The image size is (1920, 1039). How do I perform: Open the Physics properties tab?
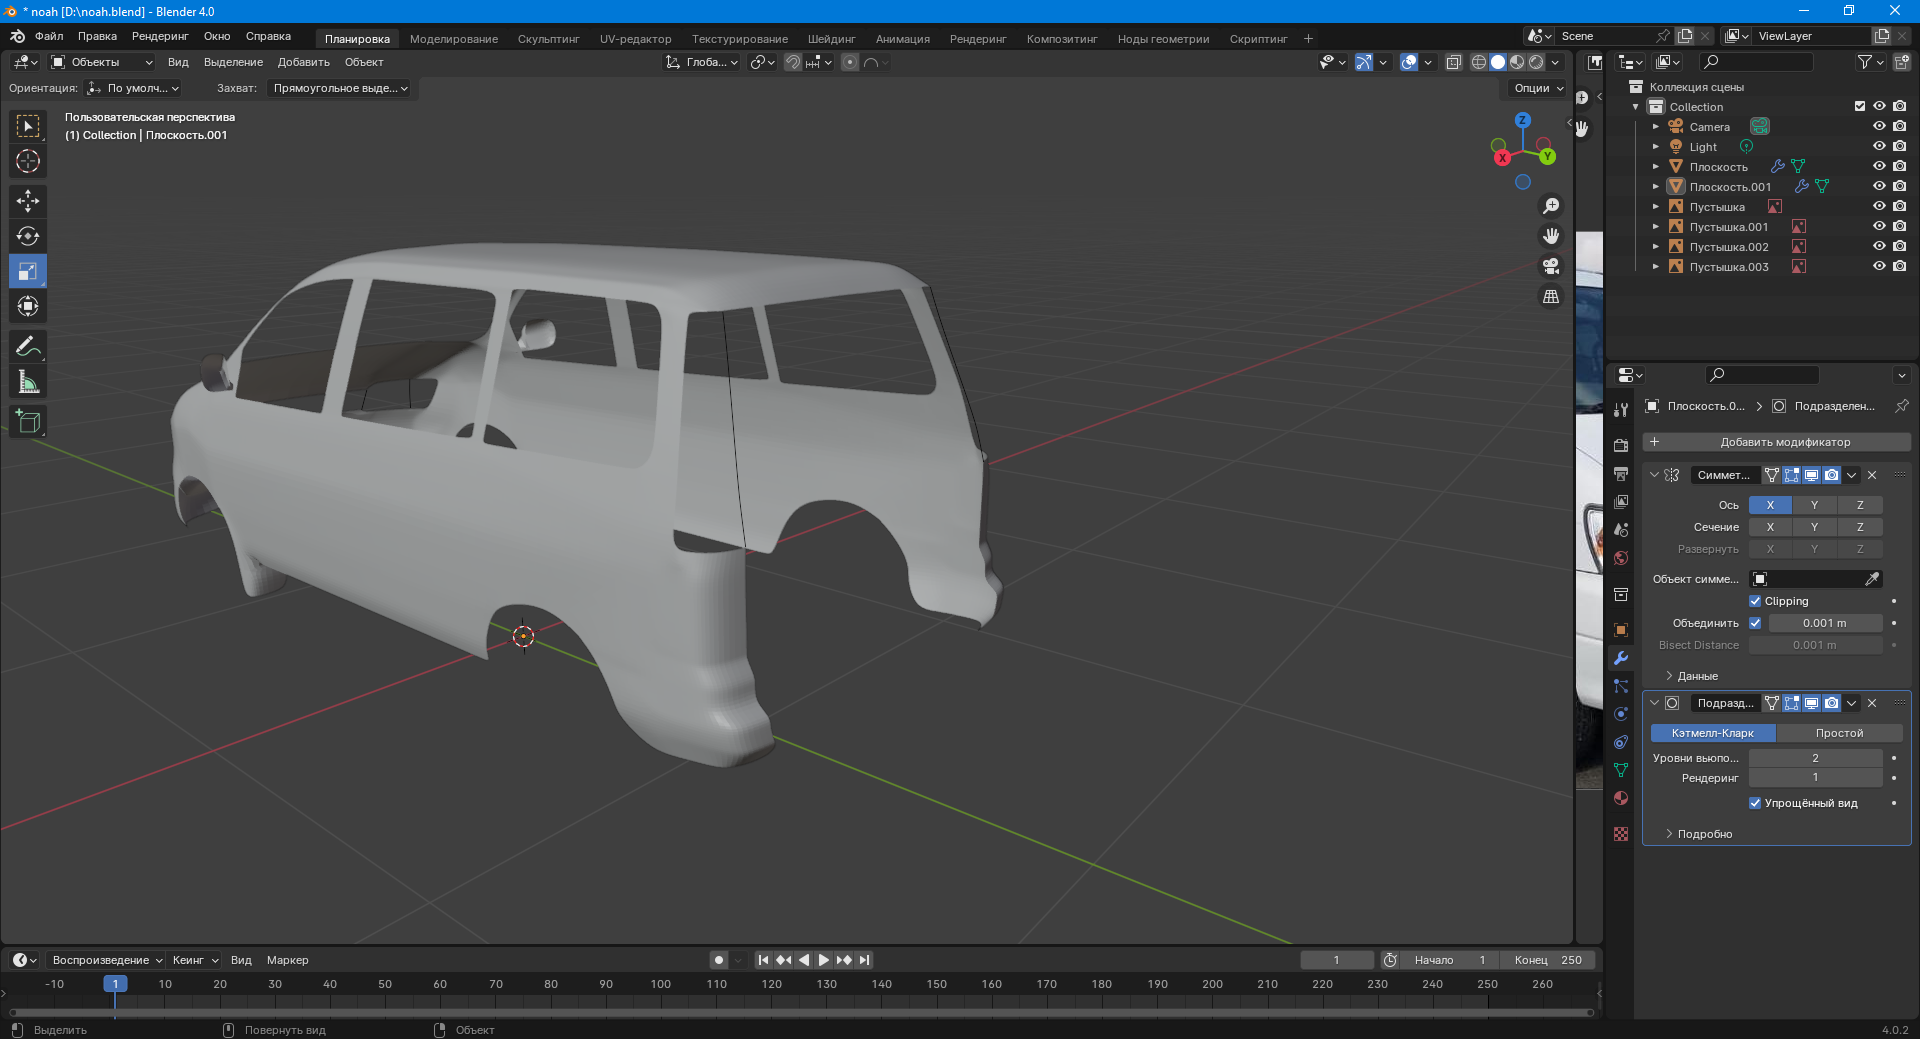coord(1621,714)
